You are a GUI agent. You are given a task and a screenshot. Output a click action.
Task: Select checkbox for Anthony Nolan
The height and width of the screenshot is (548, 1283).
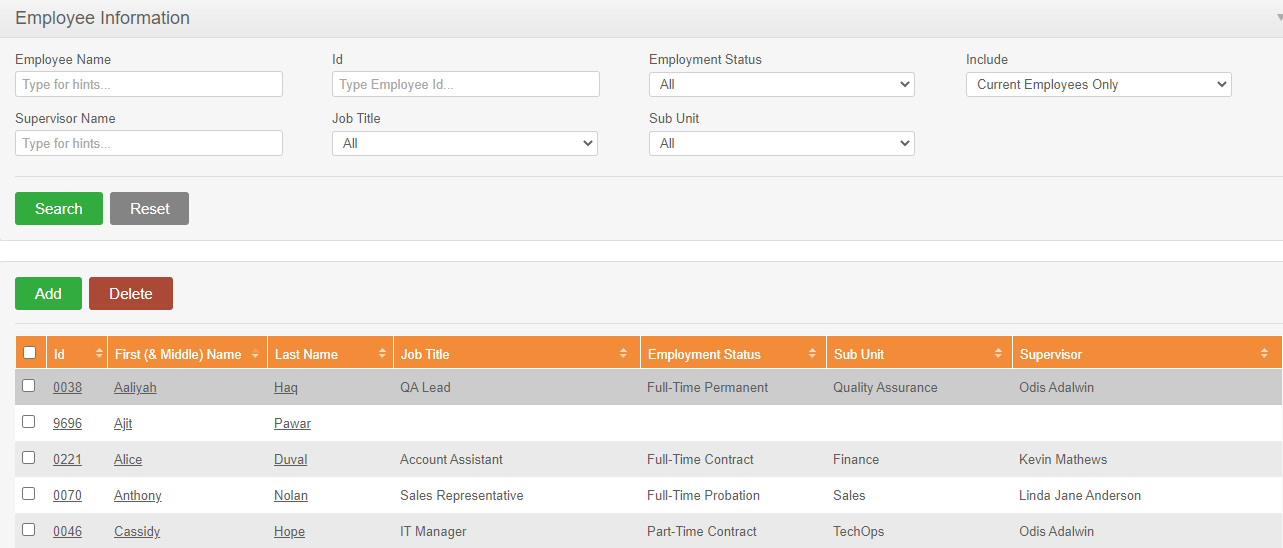(29, 493)
